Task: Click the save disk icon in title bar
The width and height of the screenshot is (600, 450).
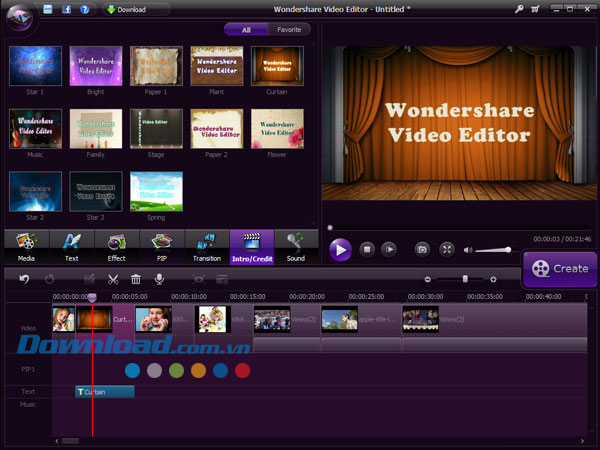Action: 47,9
